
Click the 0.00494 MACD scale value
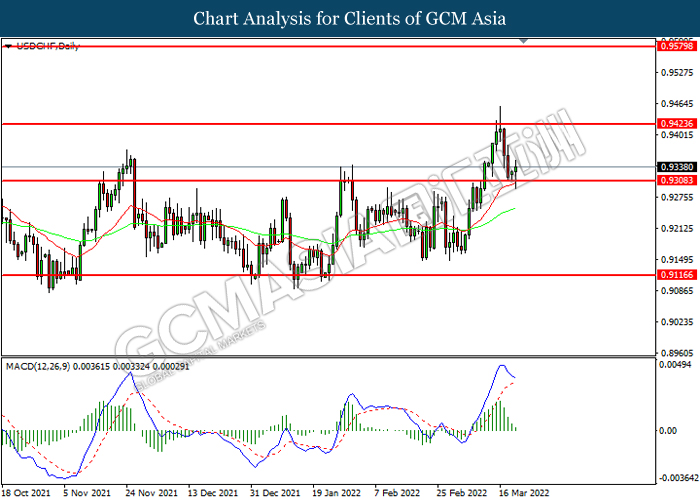[x=675, y=365]
